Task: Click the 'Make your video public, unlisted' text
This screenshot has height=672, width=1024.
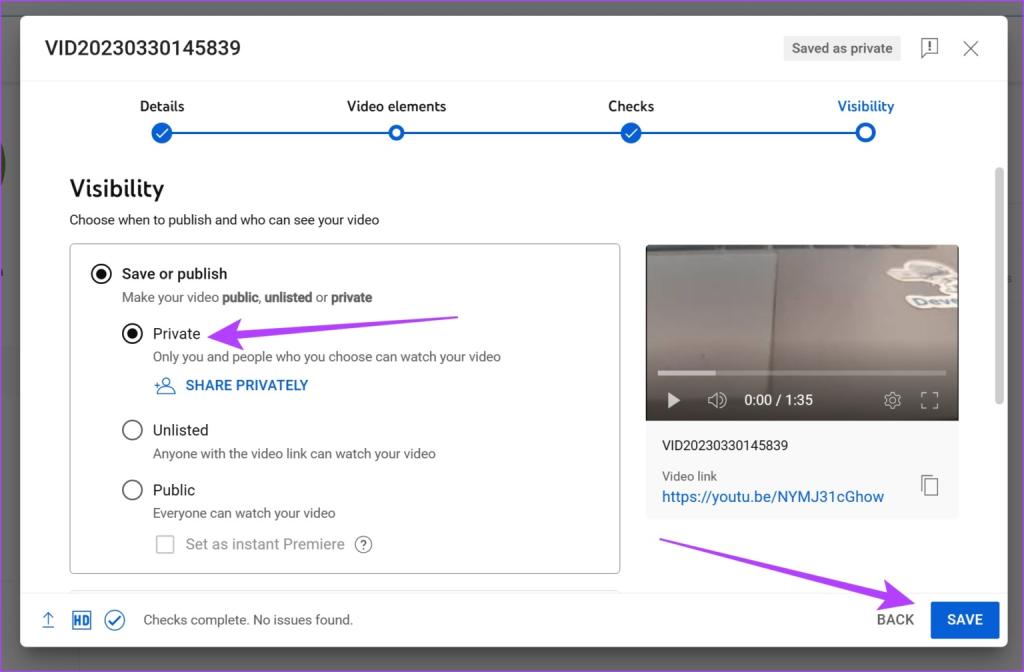Action: pyautogui.click(x=247, y=298)
